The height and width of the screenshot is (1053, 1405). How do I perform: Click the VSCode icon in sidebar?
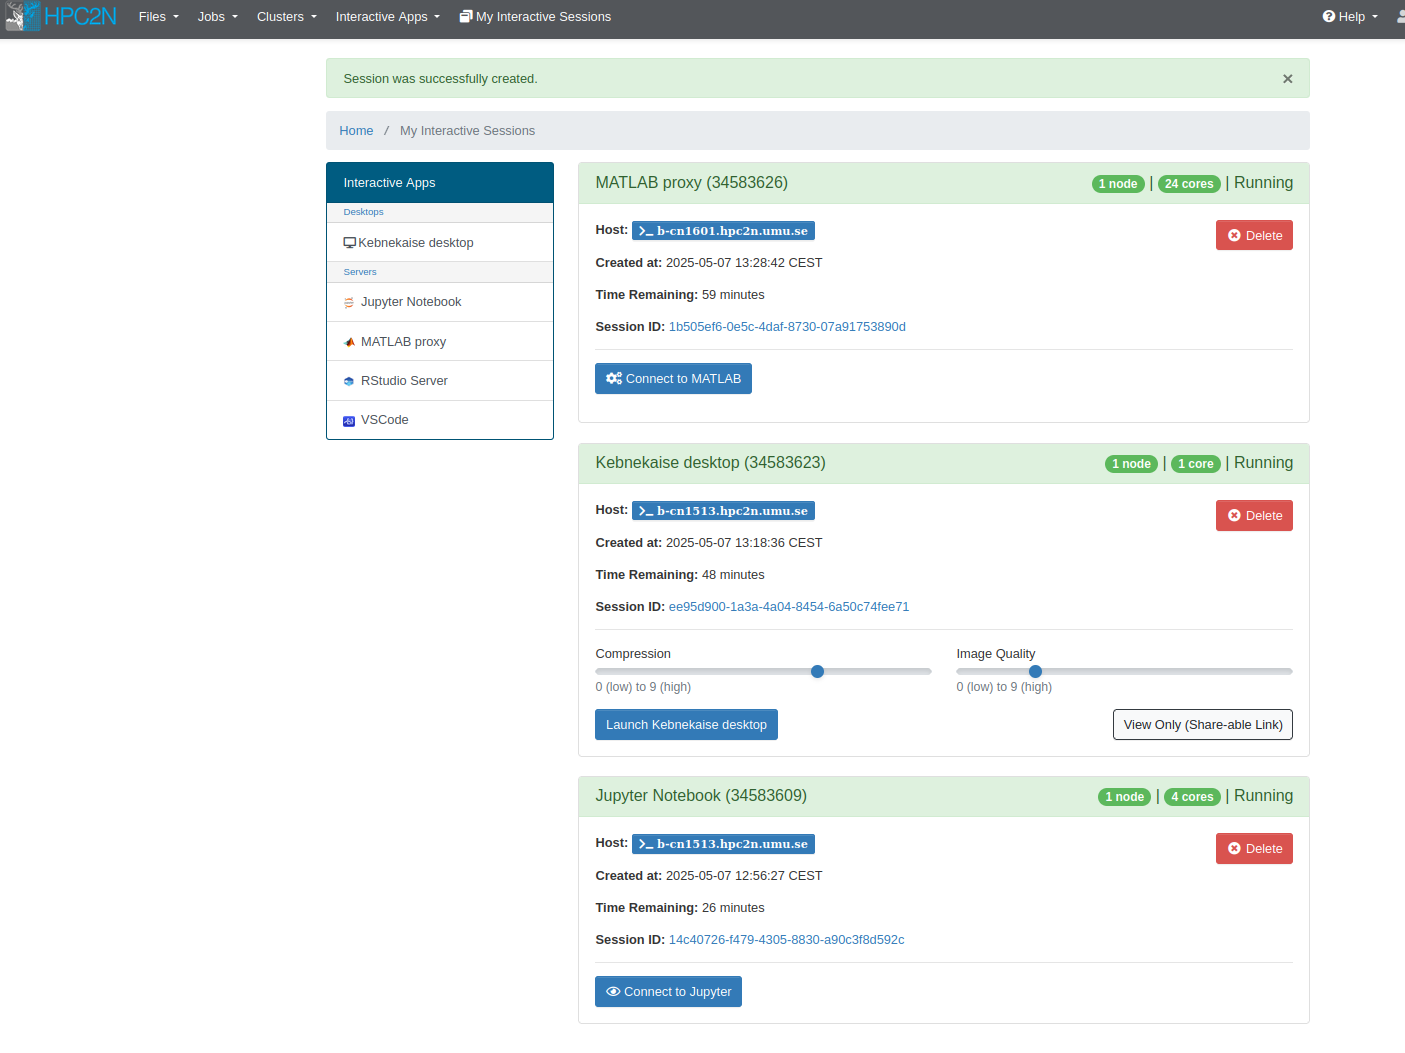349,421
